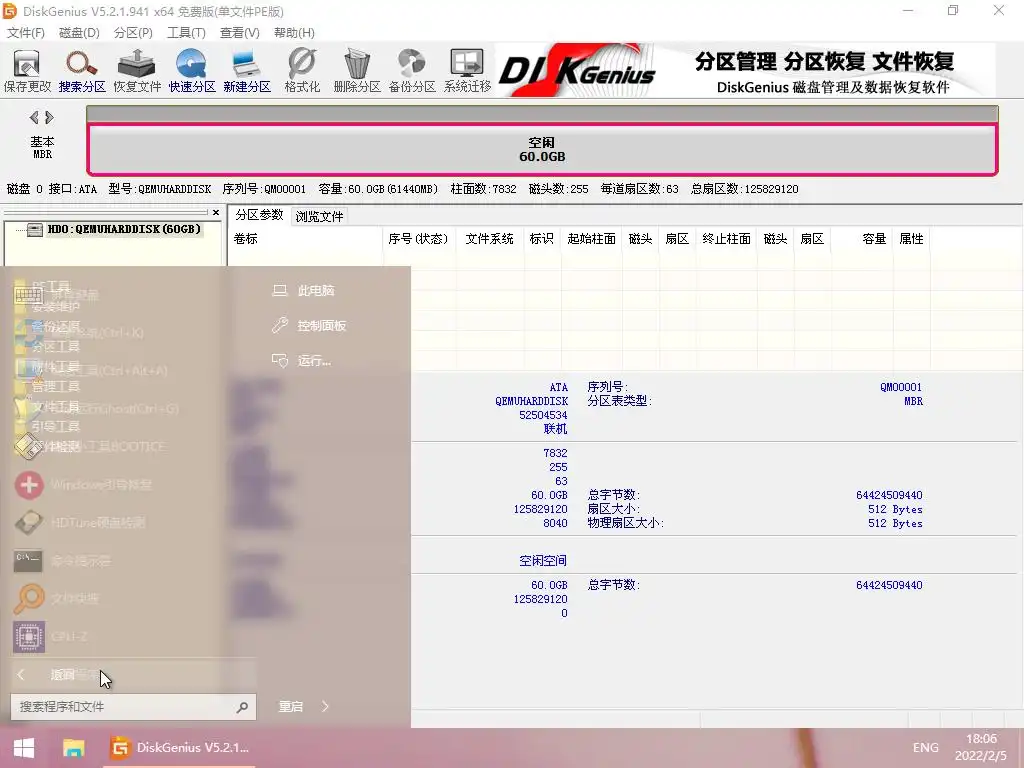Viewport: 1024px width, 768px height.
Task: Open Search Partition (搜索分区) tool
Action: coord(82,71)
